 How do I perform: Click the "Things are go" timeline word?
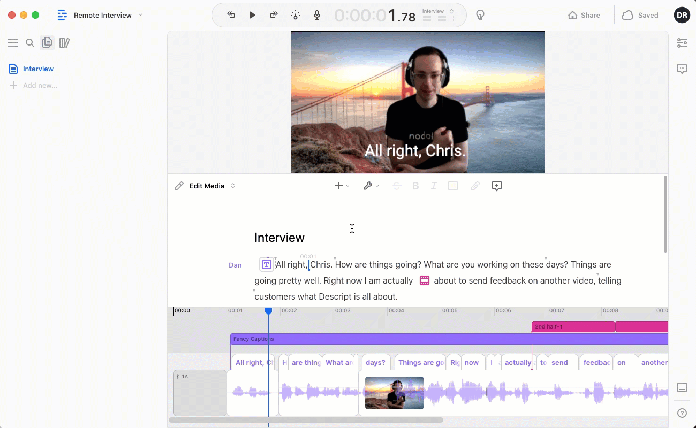pos(420,363)
